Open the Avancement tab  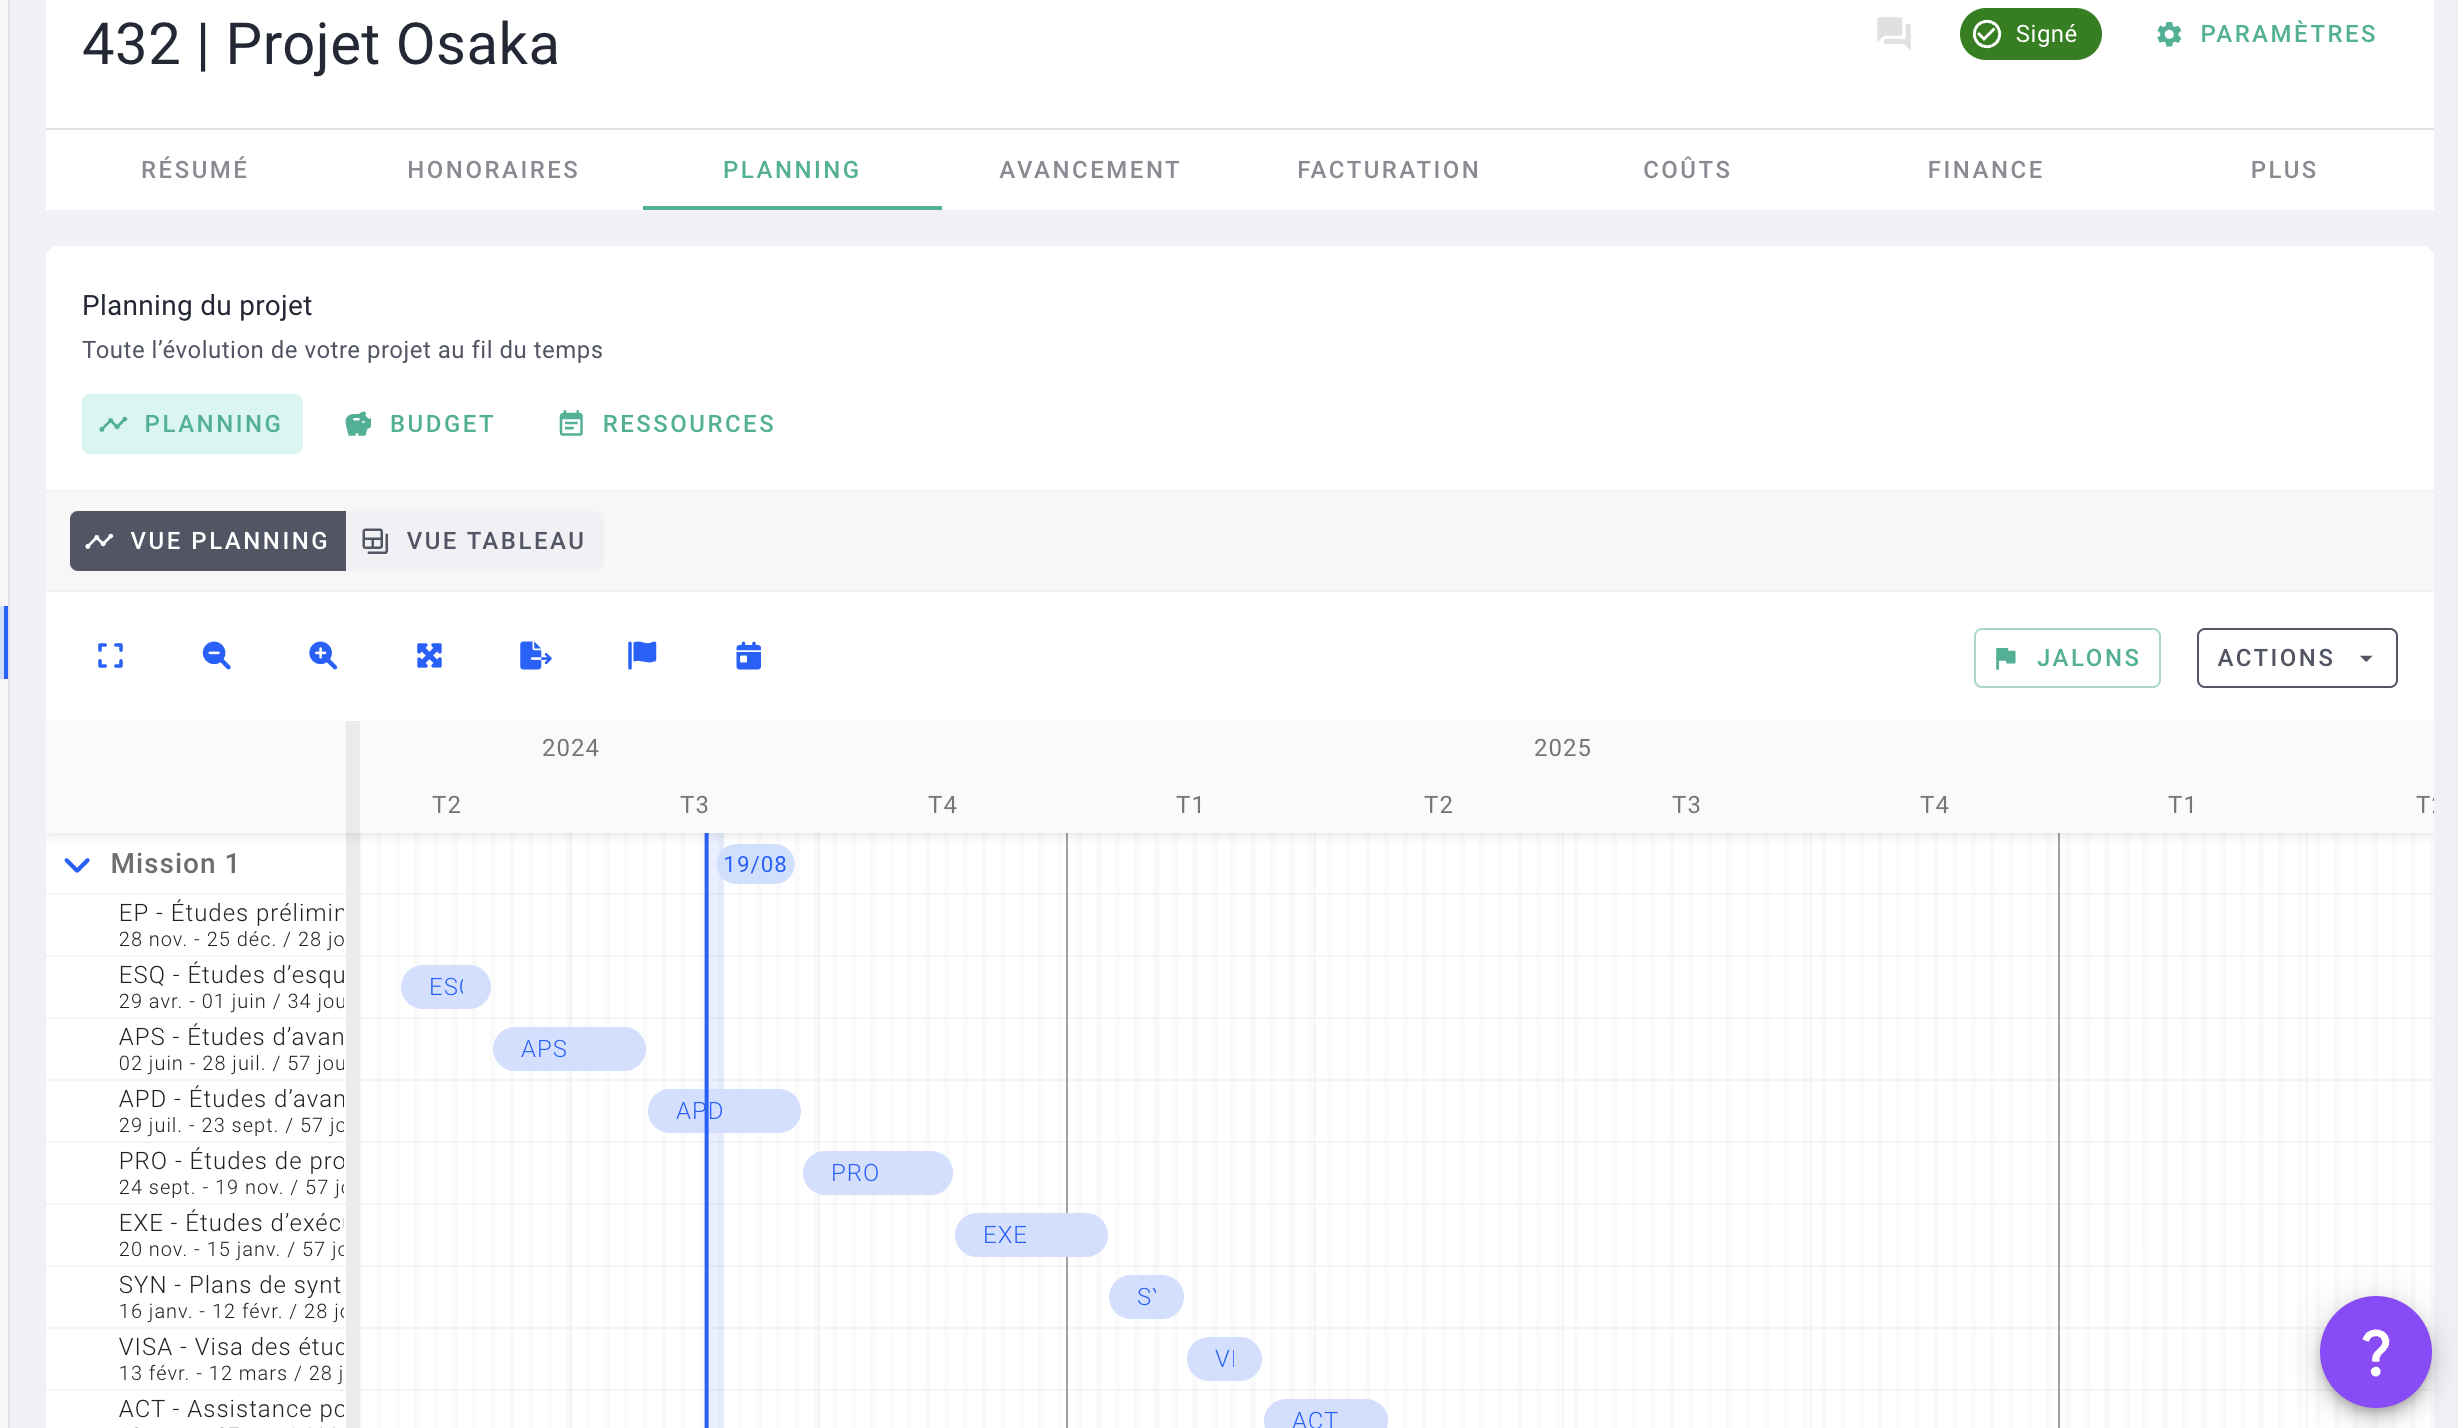coord(1090,170)
